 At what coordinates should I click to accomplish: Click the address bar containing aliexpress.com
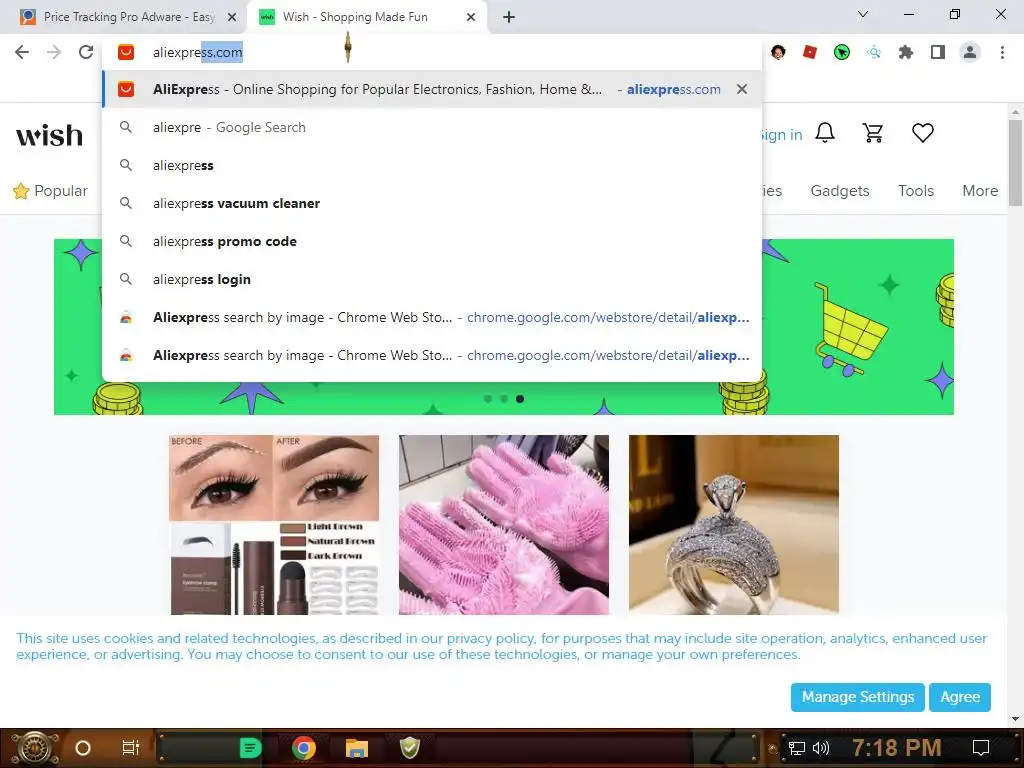(x=431, y=52)
